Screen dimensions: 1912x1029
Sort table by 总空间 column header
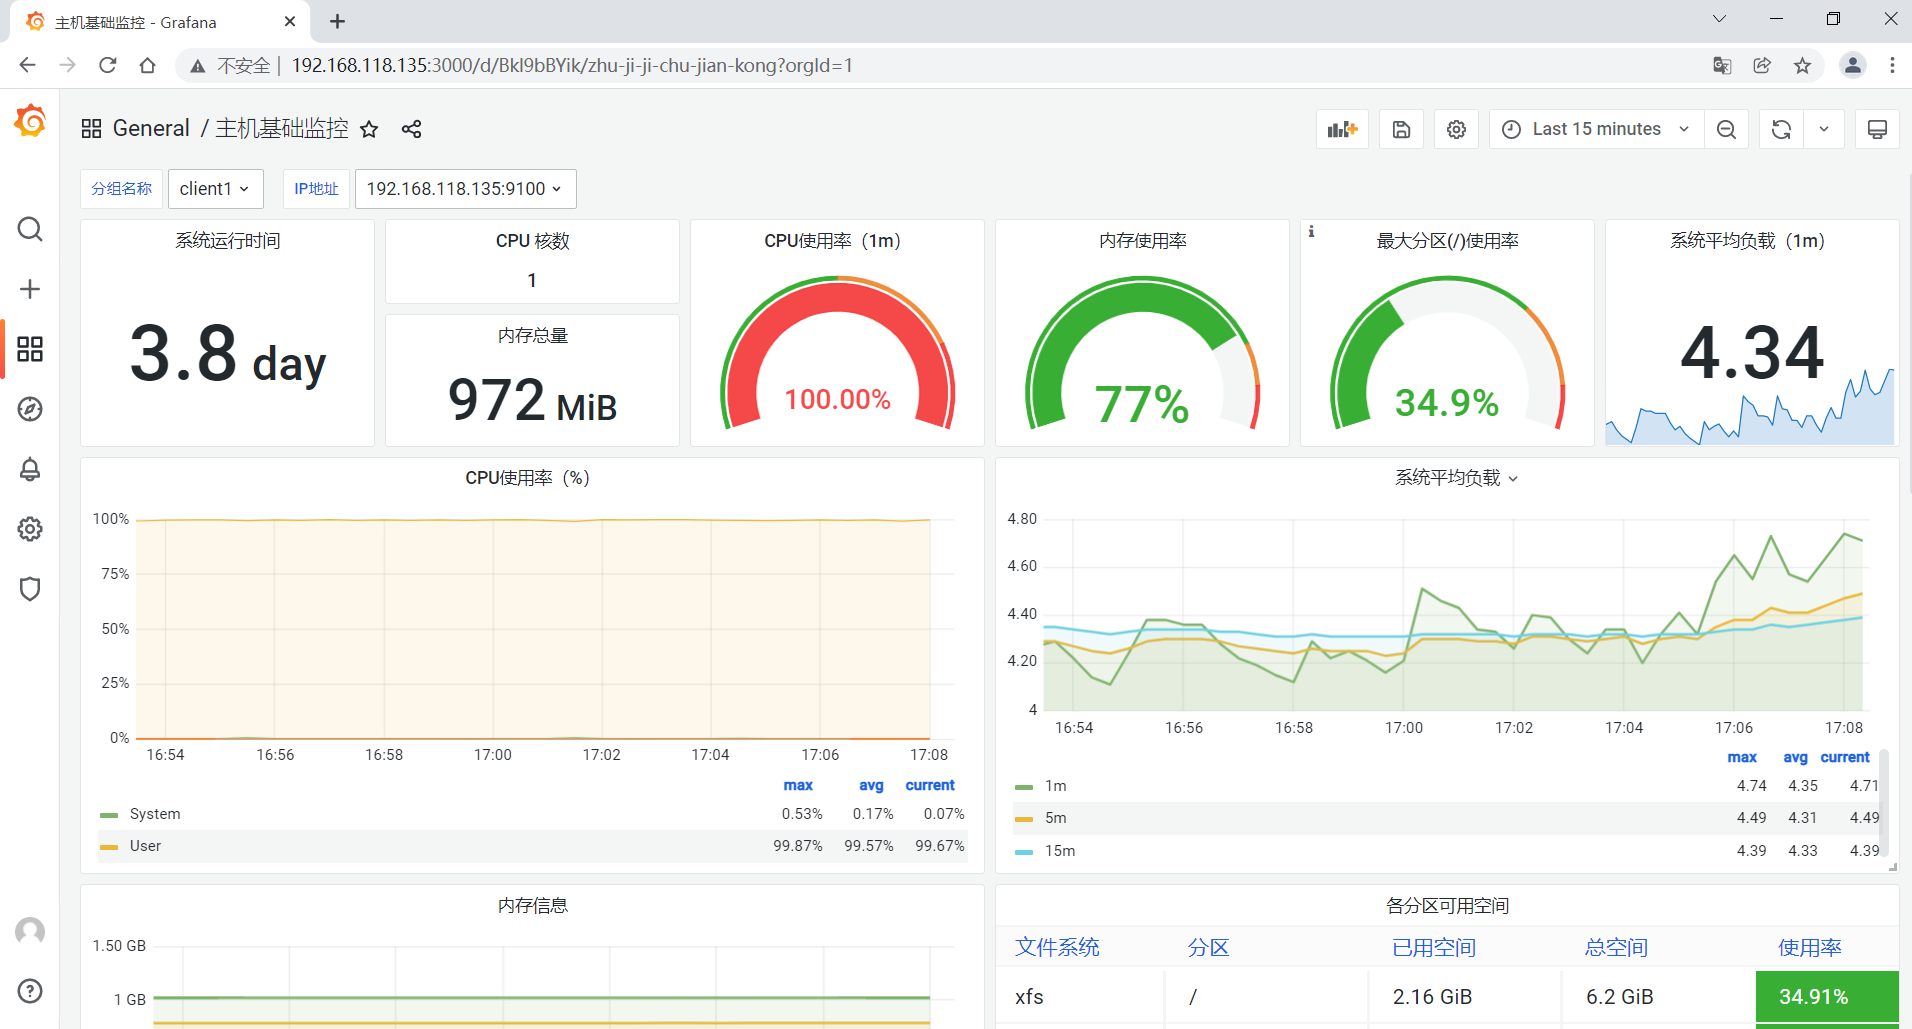pos(1616,947)
